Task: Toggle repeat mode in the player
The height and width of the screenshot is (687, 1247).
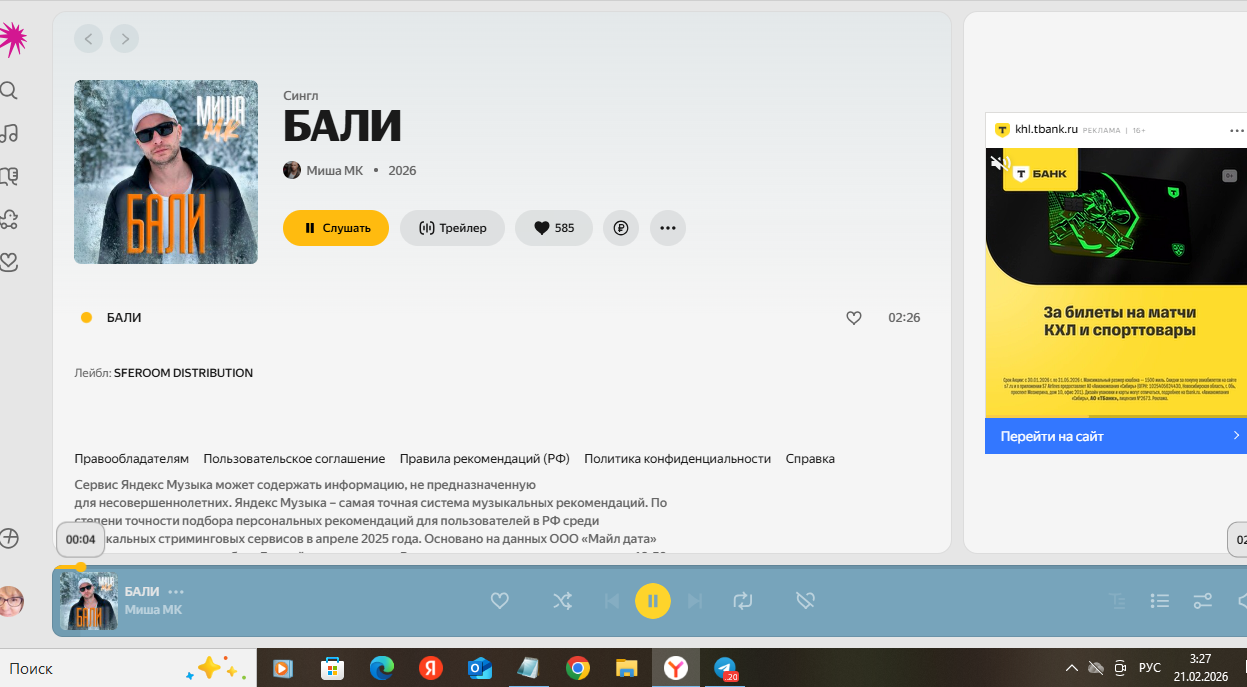Action: pyautogui.click(x=742, y=601)
